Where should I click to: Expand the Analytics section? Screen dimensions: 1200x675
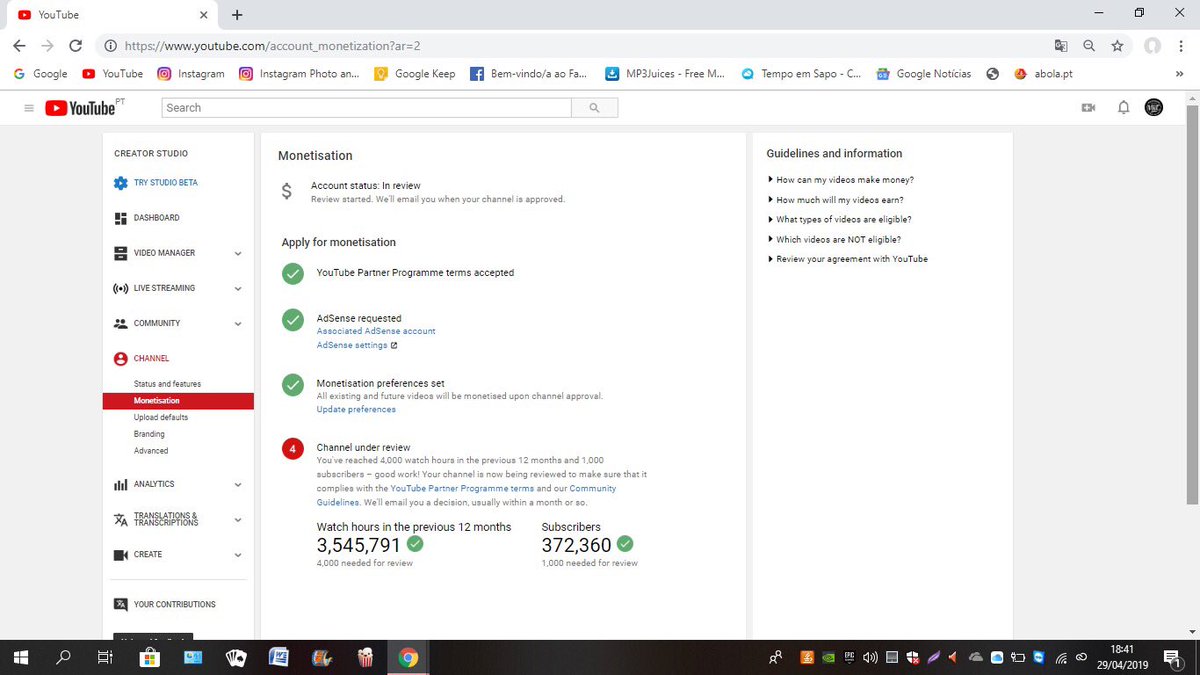[x=238, y=485]
